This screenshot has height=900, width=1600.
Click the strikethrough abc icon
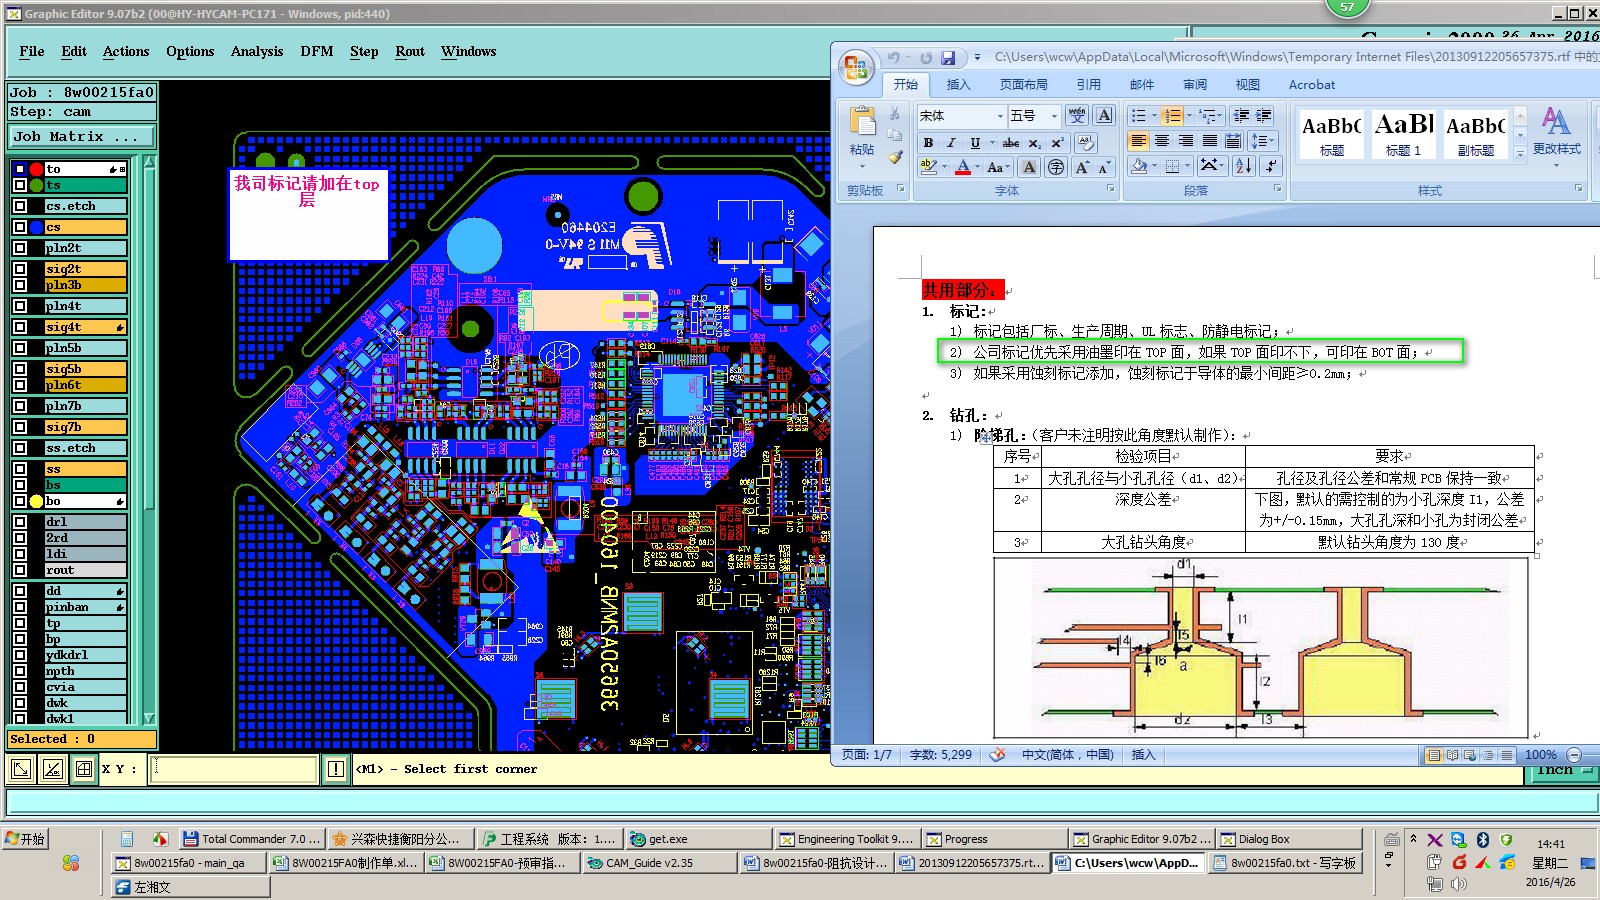pos(1011,143)
